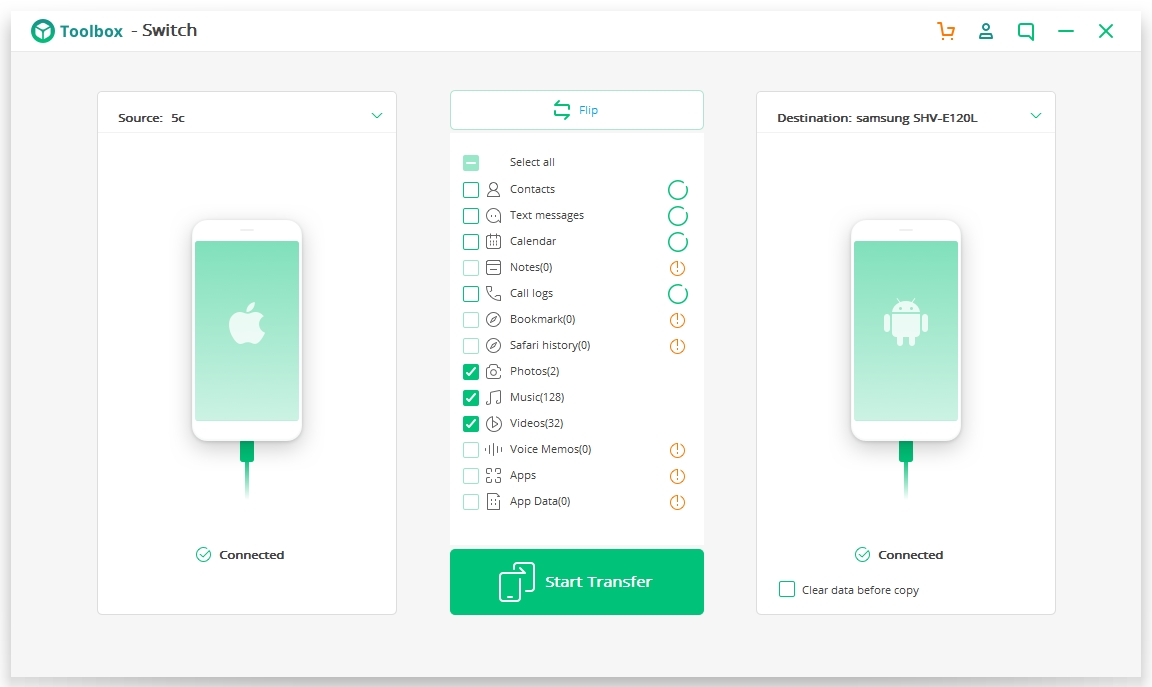1152x687 pixels.
Task: Click the warning icon beside Notes
Action: click(x=677, y=268)
